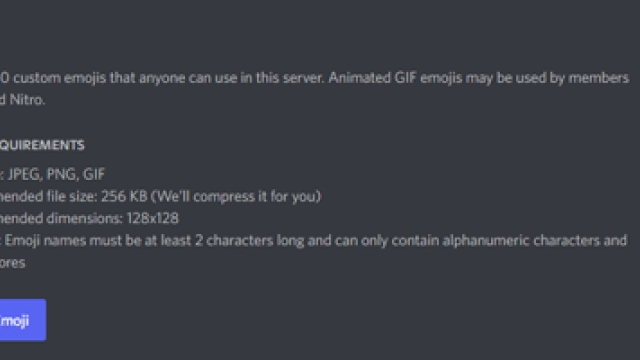Click the 256 KB file size text
640x360 pixels.
pyautogui.click(x=124, y=196)
